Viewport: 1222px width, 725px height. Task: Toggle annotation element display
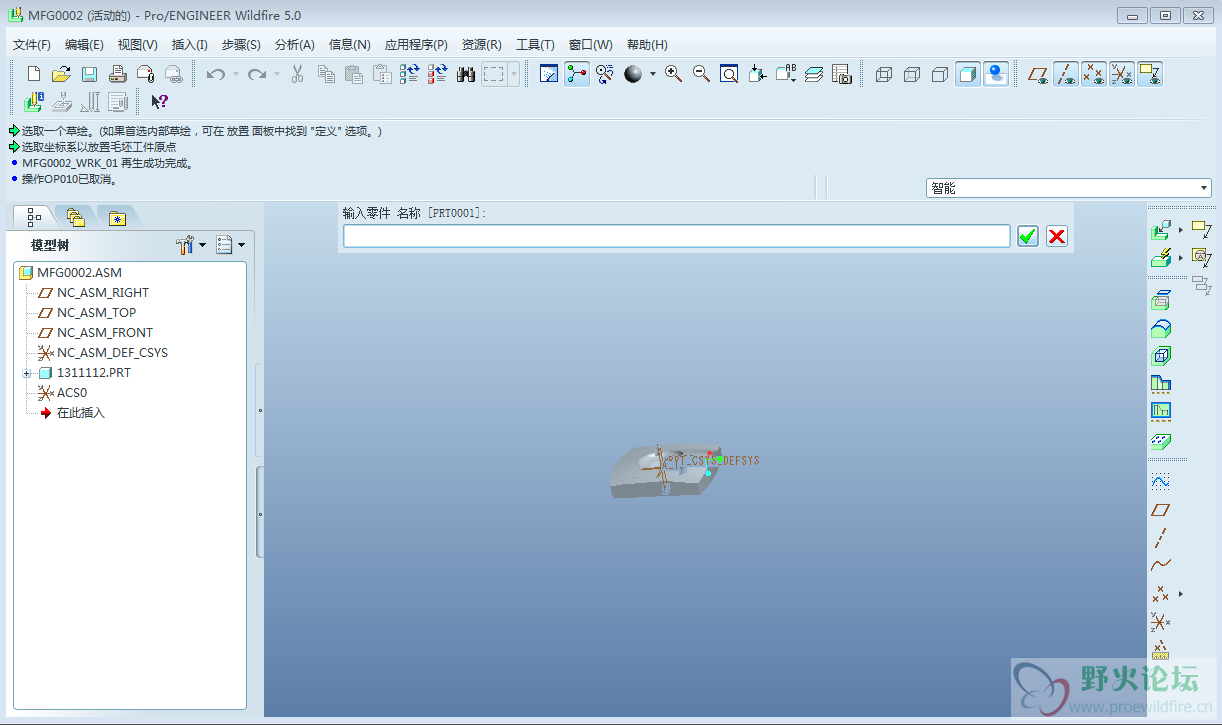coord(1150,74)
